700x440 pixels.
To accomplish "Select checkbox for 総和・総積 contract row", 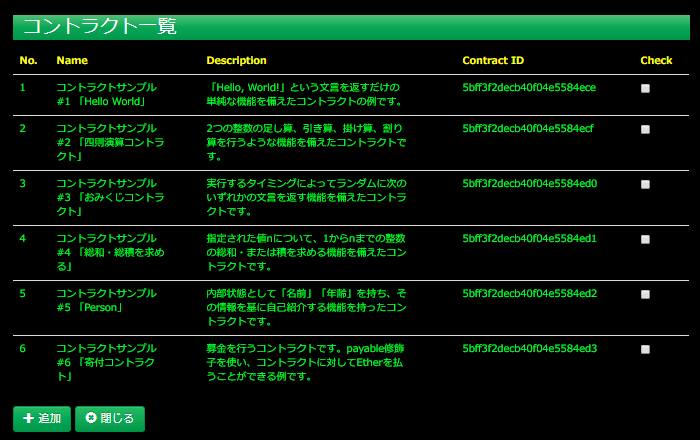I will [645, 240].
